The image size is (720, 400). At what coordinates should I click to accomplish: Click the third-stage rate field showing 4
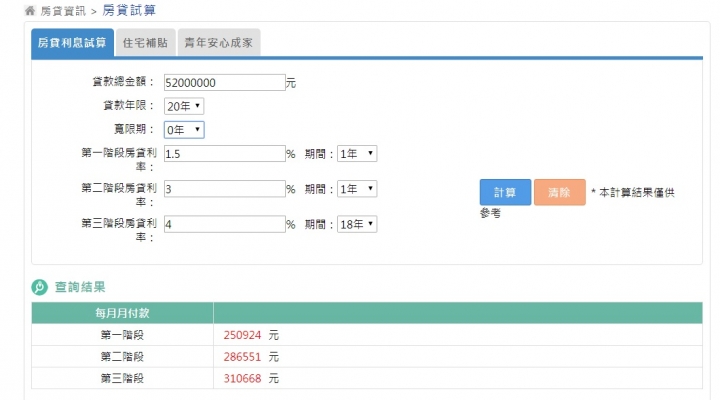click(225, 224)
